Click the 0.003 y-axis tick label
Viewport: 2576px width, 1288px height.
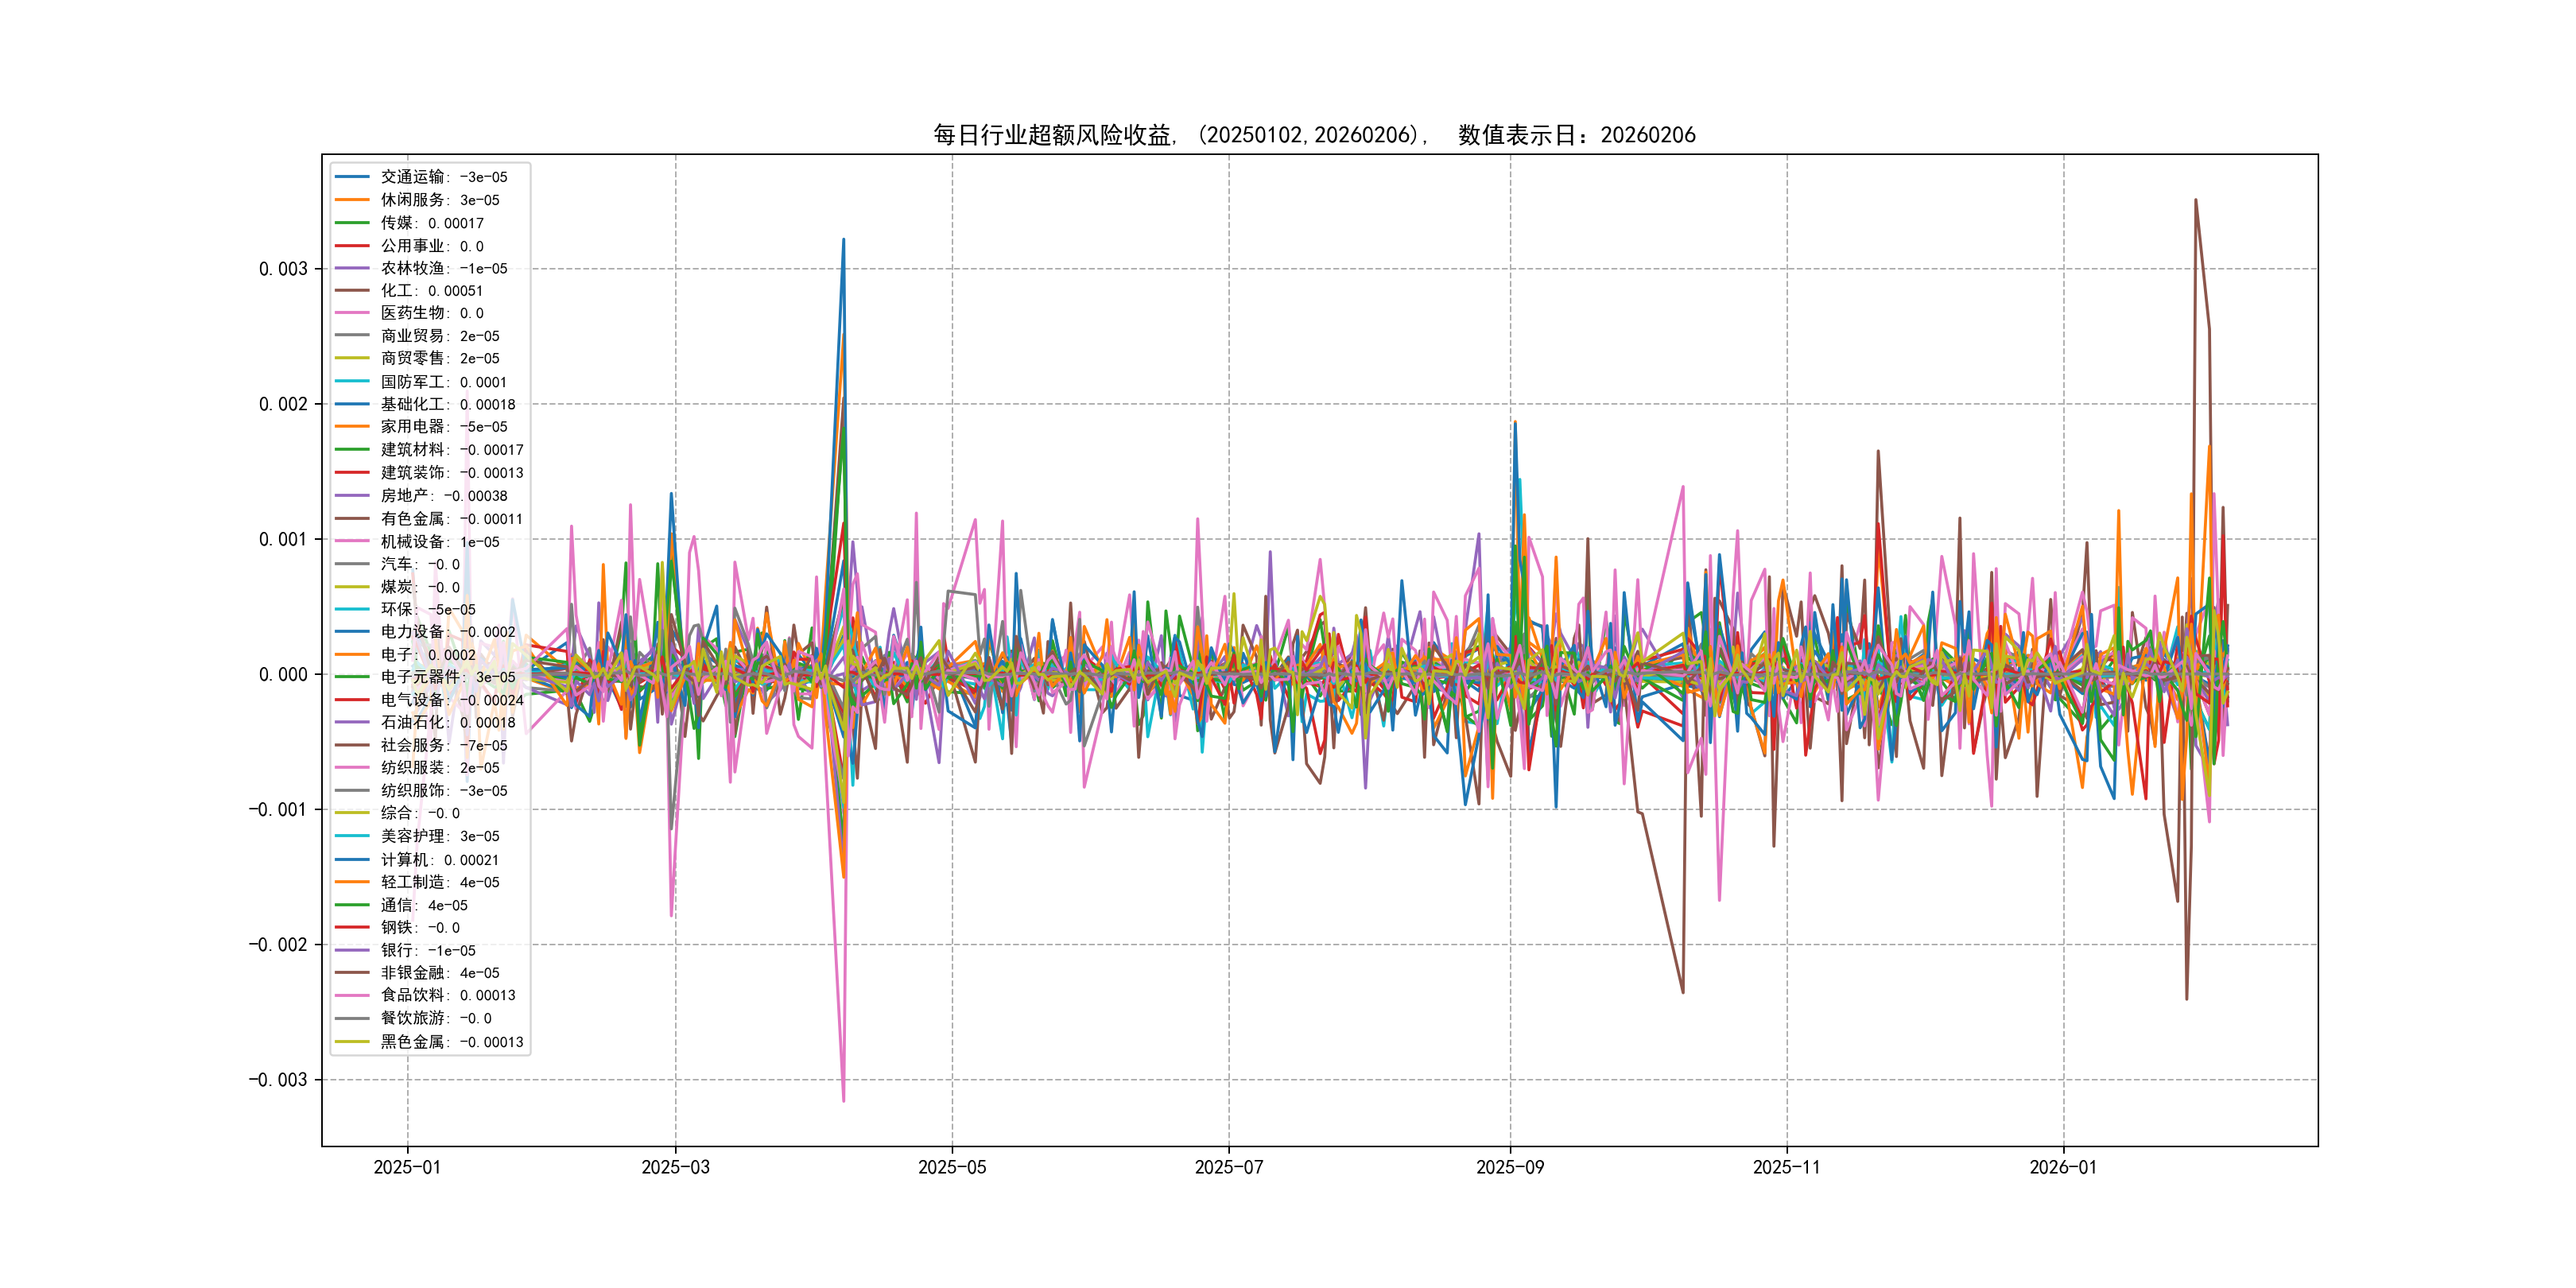click(283, 269)
